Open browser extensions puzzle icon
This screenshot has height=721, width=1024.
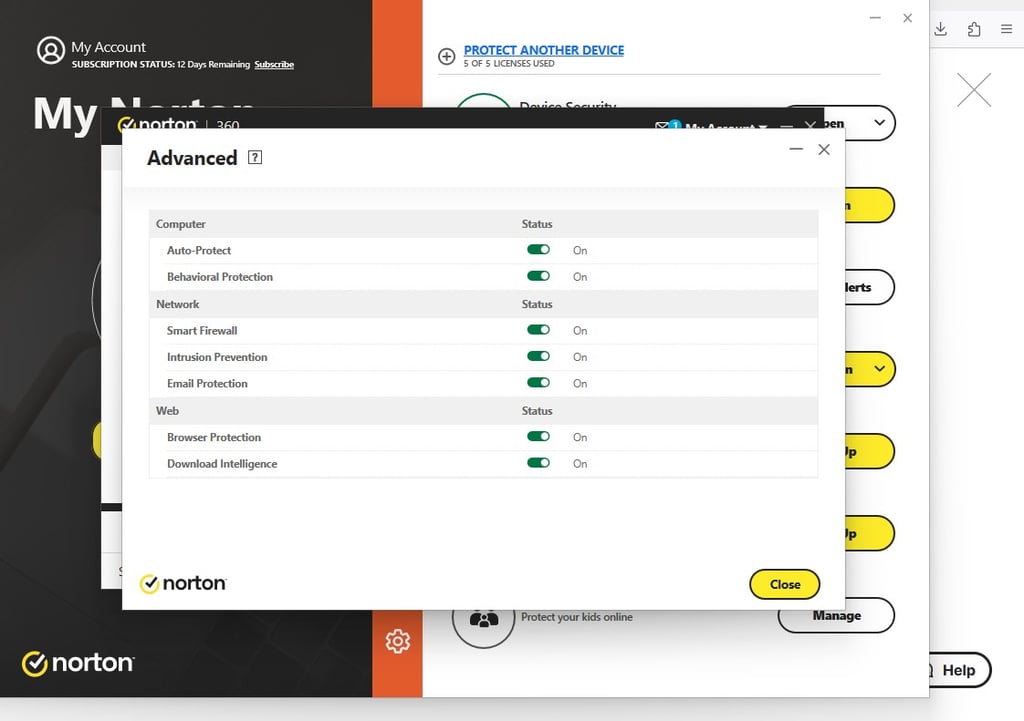(x=974, y=29)
